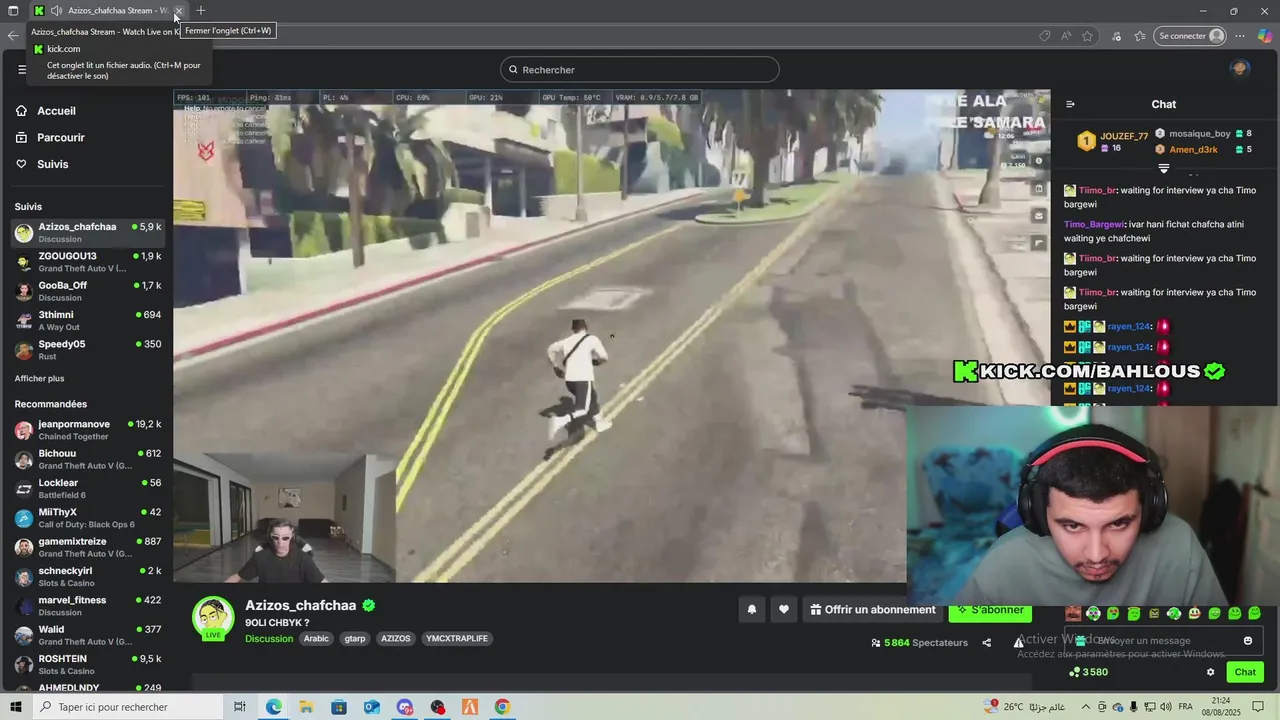Open chat settings gear icon
The width and height of the screenshot is (1280, 720).
click(x=1210, y=672)
